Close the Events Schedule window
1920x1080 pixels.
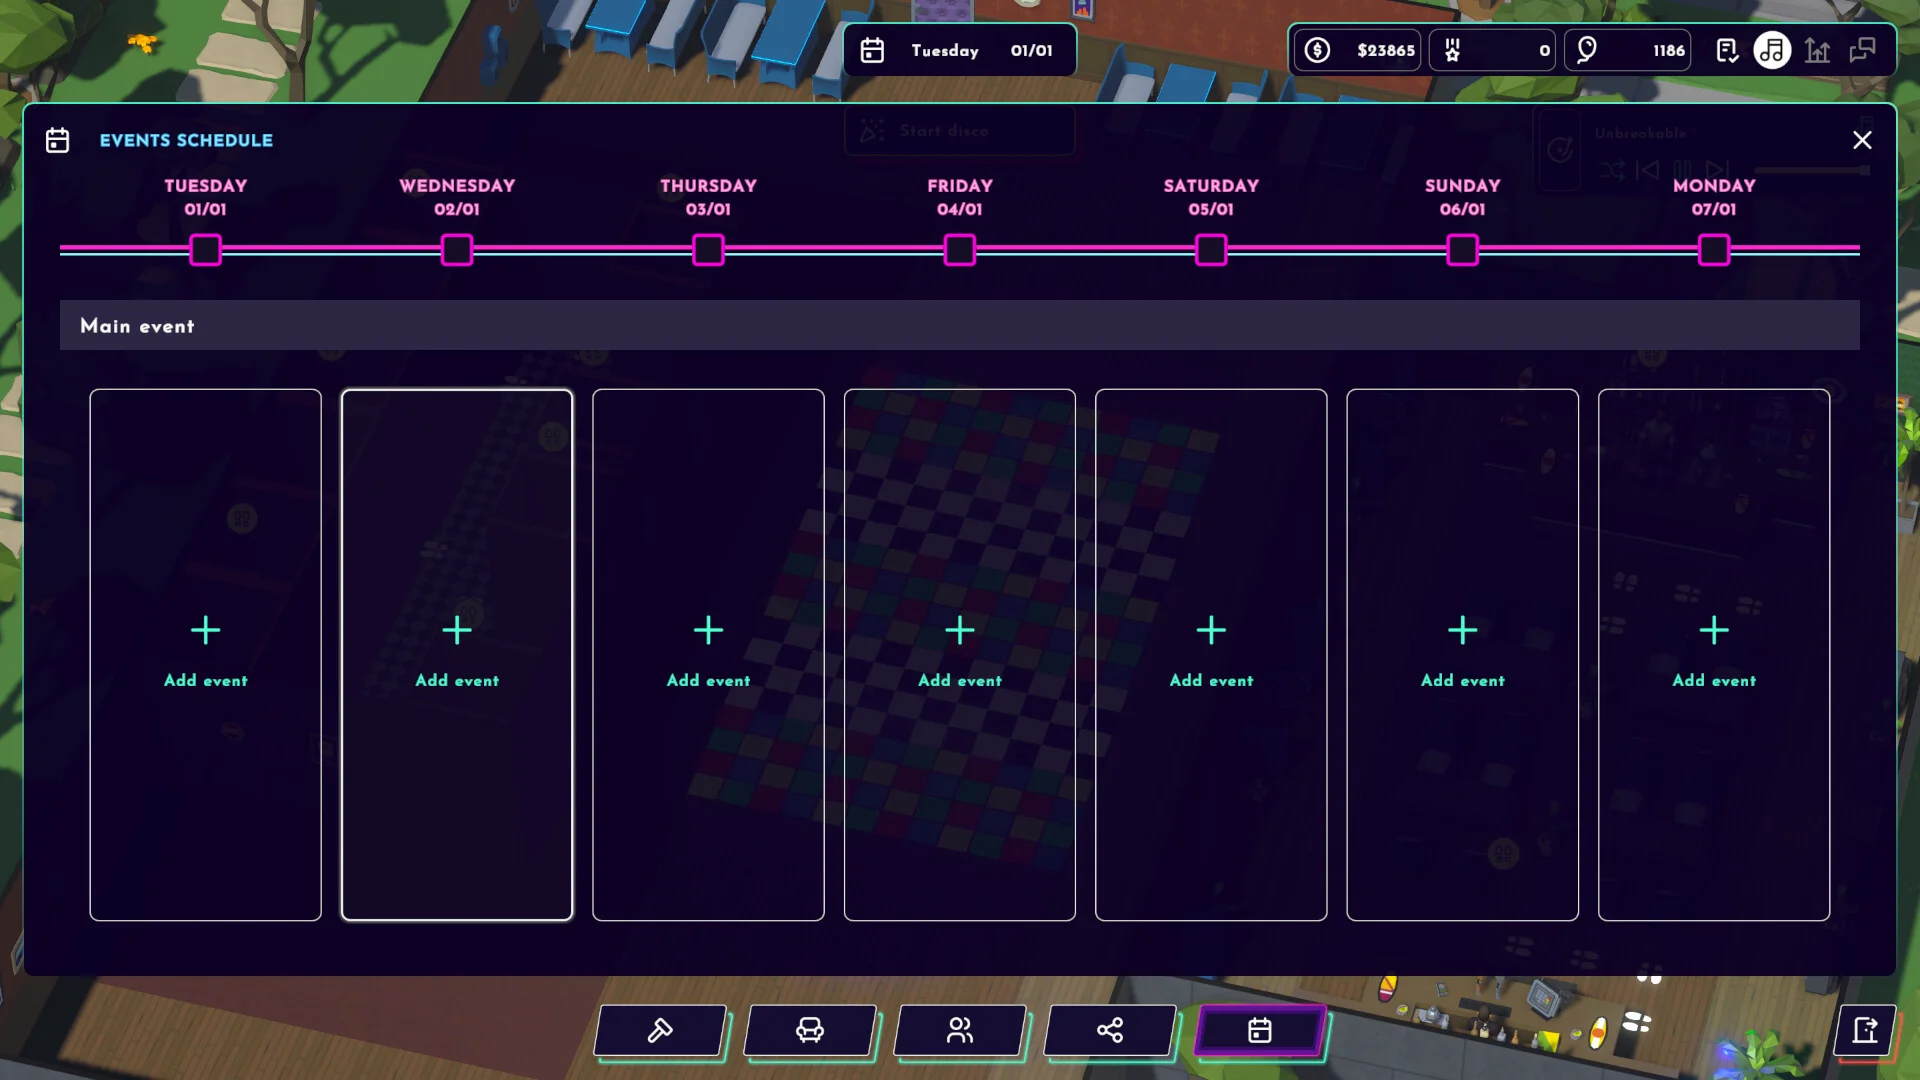(x=1862, y=140)
